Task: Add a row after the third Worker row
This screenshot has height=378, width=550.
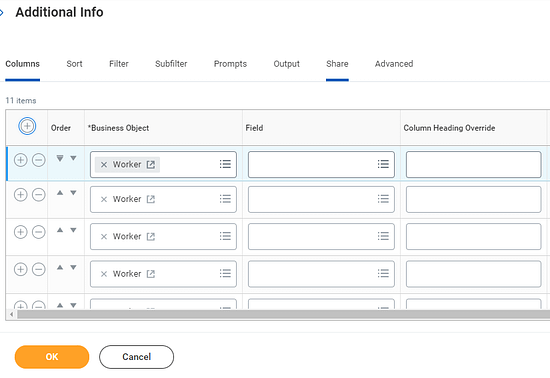Action: pyautogui.click(x=20, y=232)
